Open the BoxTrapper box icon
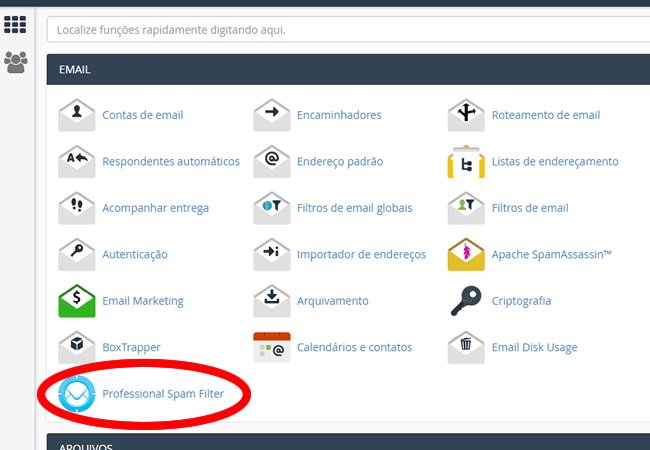The width and height of the screenshot is (650, 450). (x=77, y=347)
